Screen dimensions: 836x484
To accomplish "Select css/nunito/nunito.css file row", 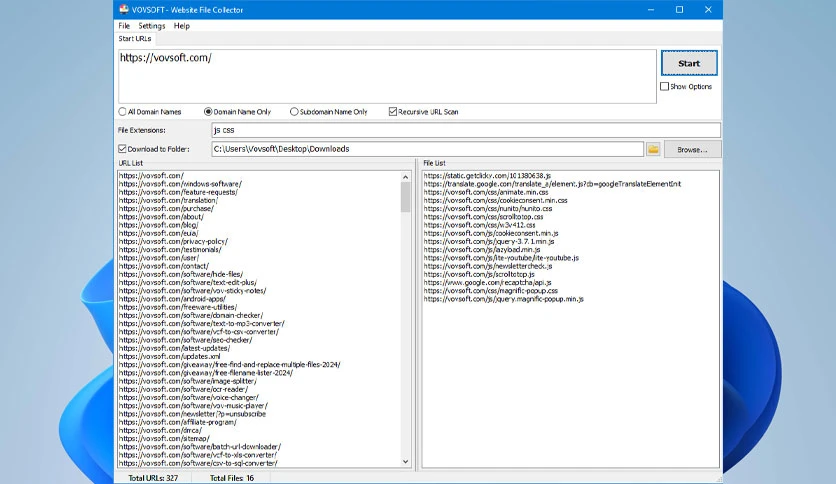I will click(x=488, y=208).
